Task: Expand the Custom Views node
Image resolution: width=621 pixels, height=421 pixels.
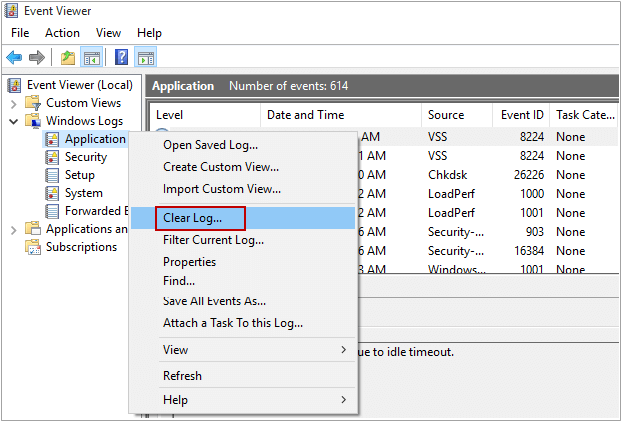Action: pos(13,103)
